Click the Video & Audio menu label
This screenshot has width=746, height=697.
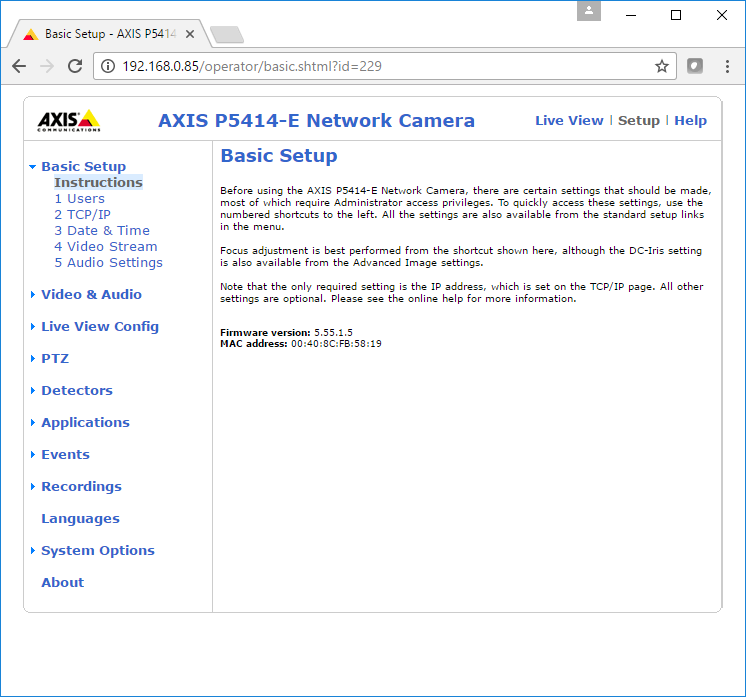[91, 295]
